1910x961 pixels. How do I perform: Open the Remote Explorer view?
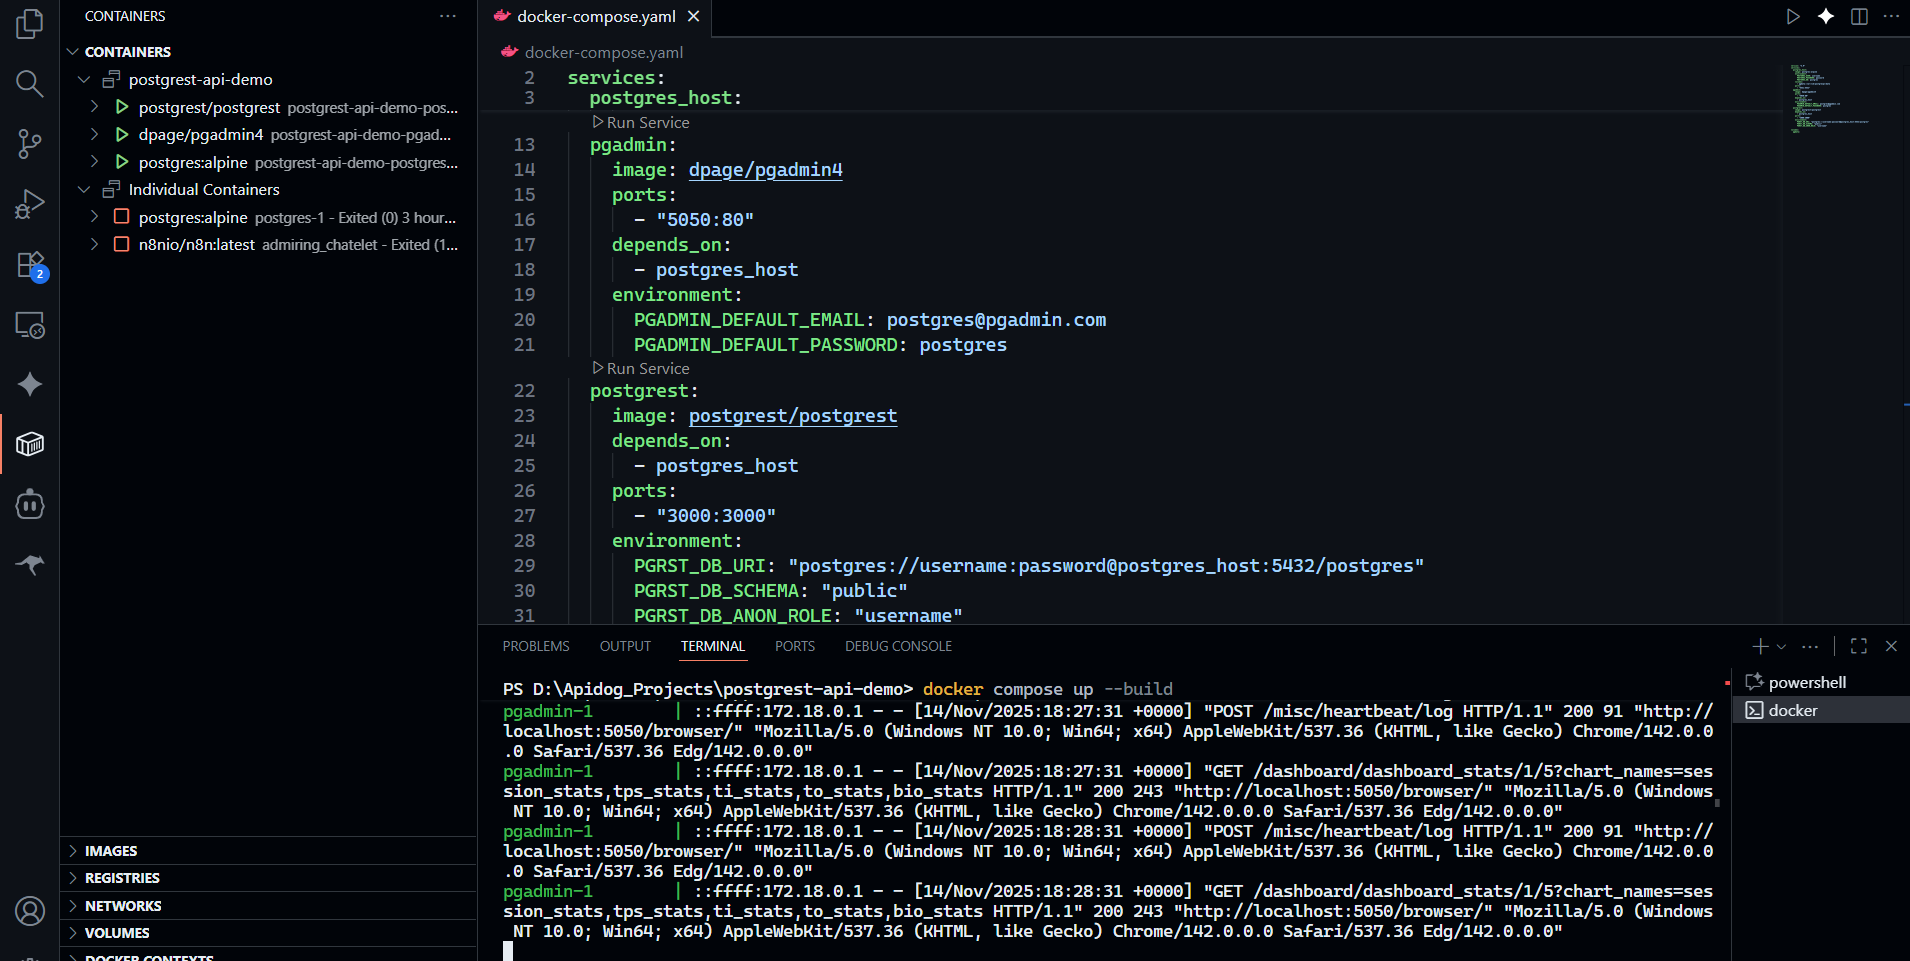[x=29, y=325]
